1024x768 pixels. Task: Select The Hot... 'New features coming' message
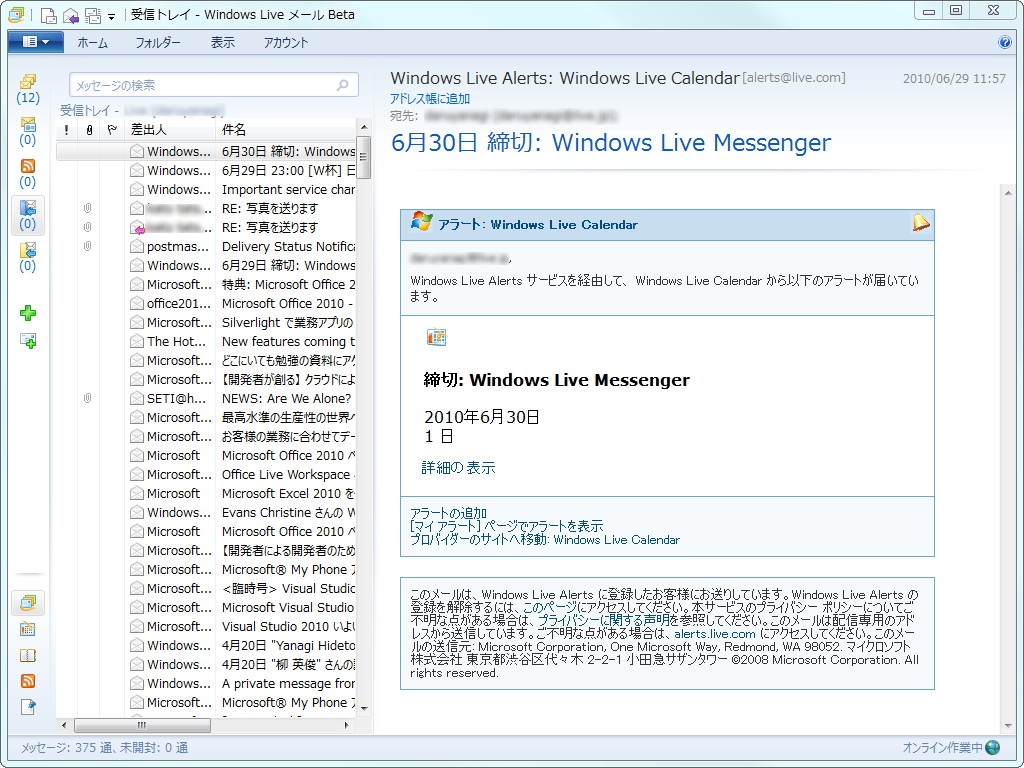click(x=206, y=342)
